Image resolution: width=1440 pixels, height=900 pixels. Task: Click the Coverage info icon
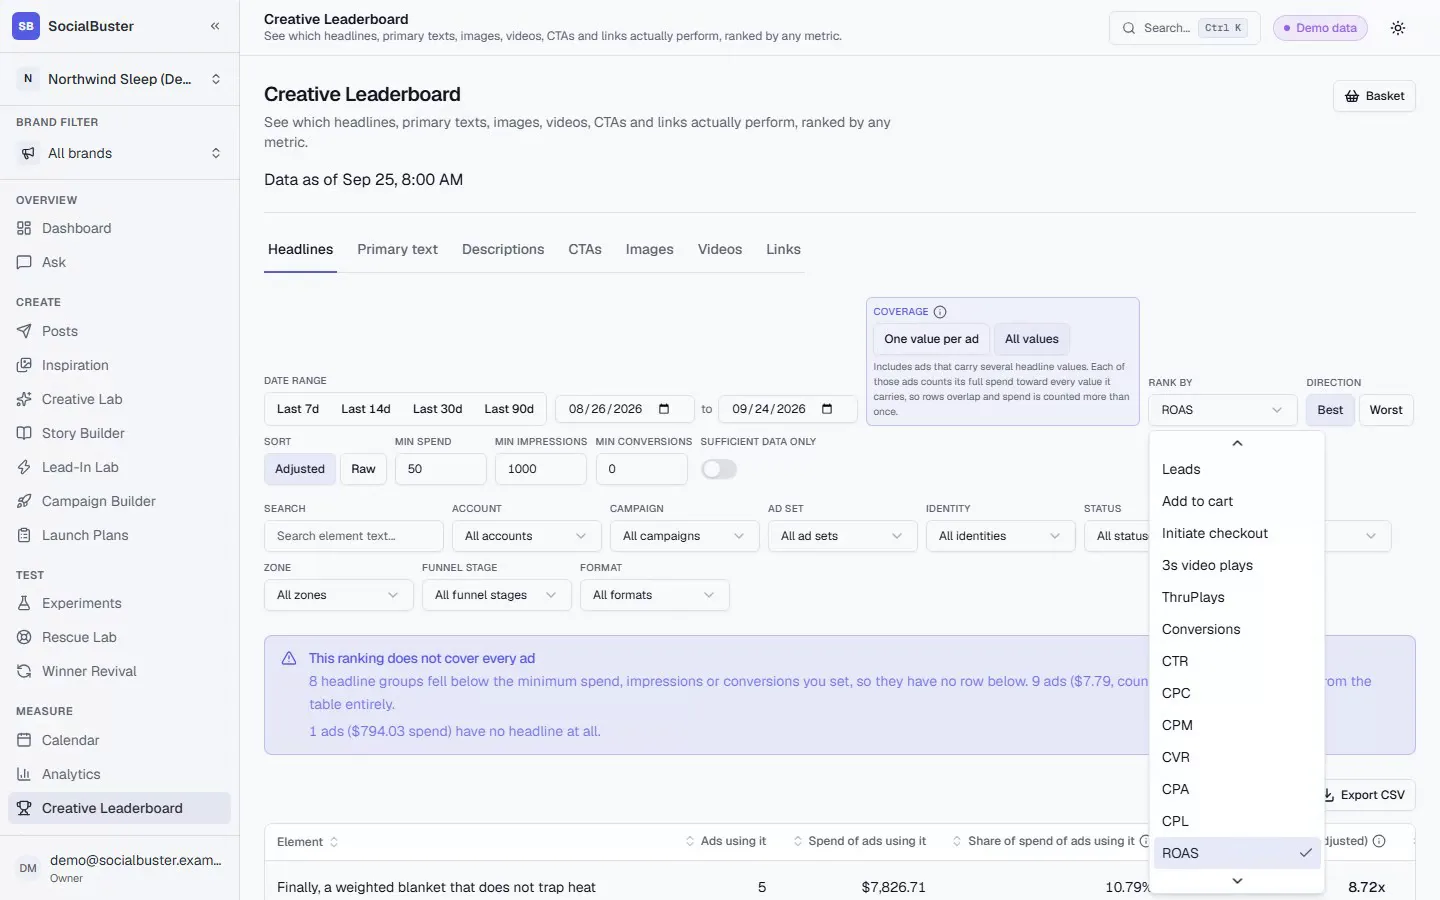940,312
